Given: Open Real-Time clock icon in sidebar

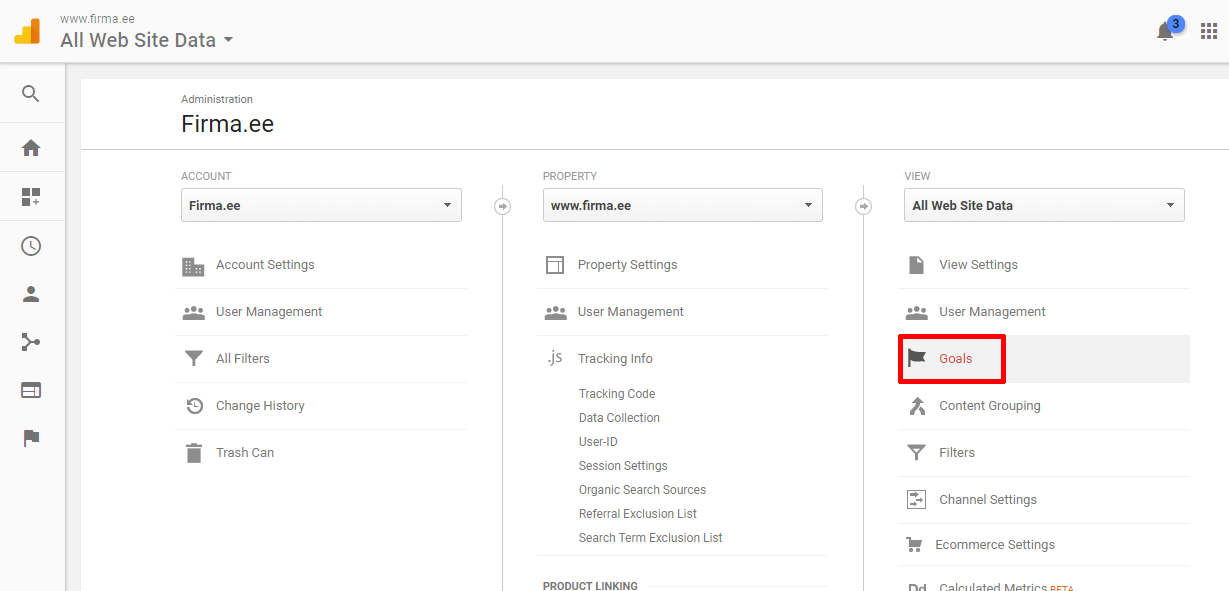Looking at the screenshot, I should [x=31, y=246].
